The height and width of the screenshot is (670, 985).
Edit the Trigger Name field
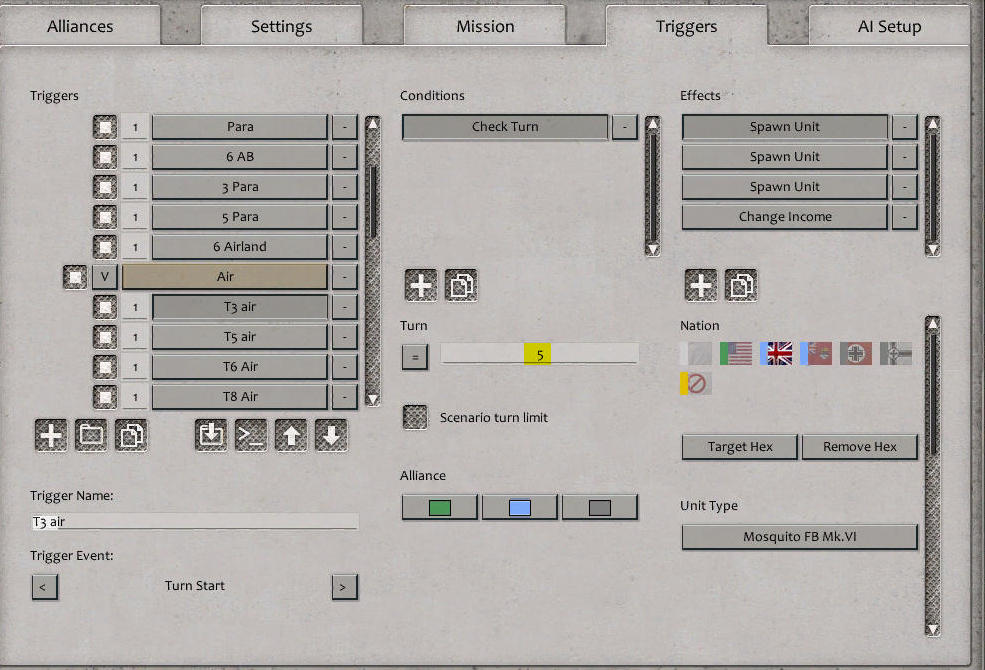coord(195,522)
